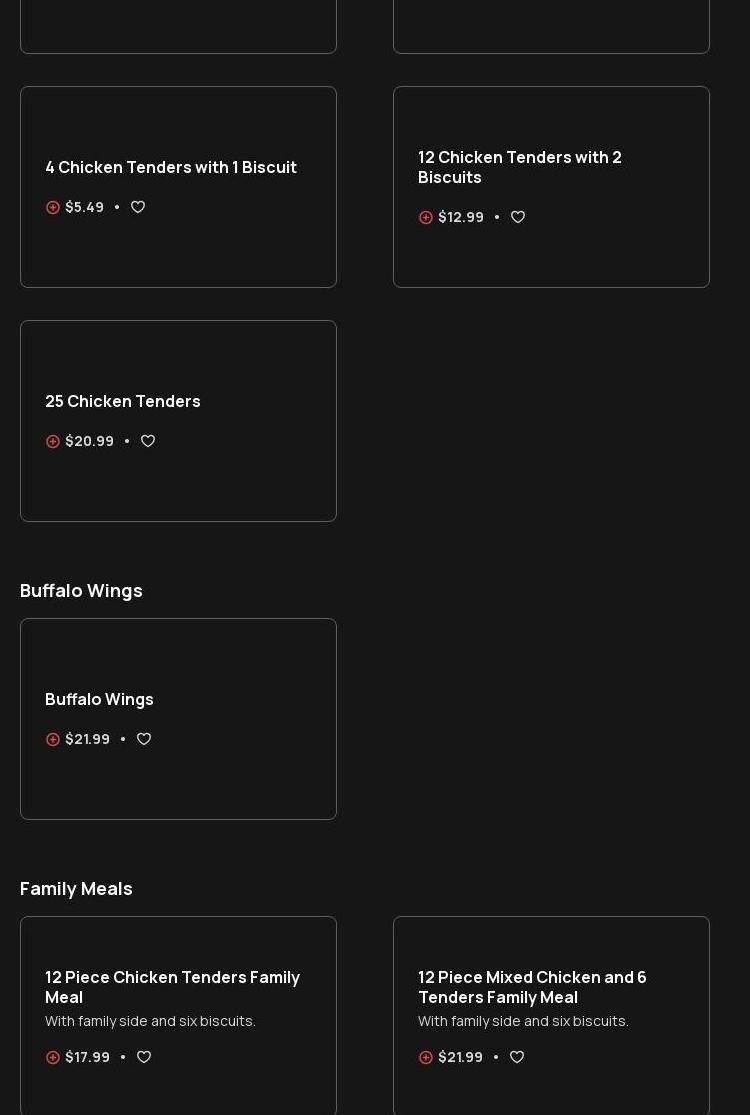The image size is (750, 1115).
Task: Open Buffalo Wings item title
Action: tap(100, 699)
